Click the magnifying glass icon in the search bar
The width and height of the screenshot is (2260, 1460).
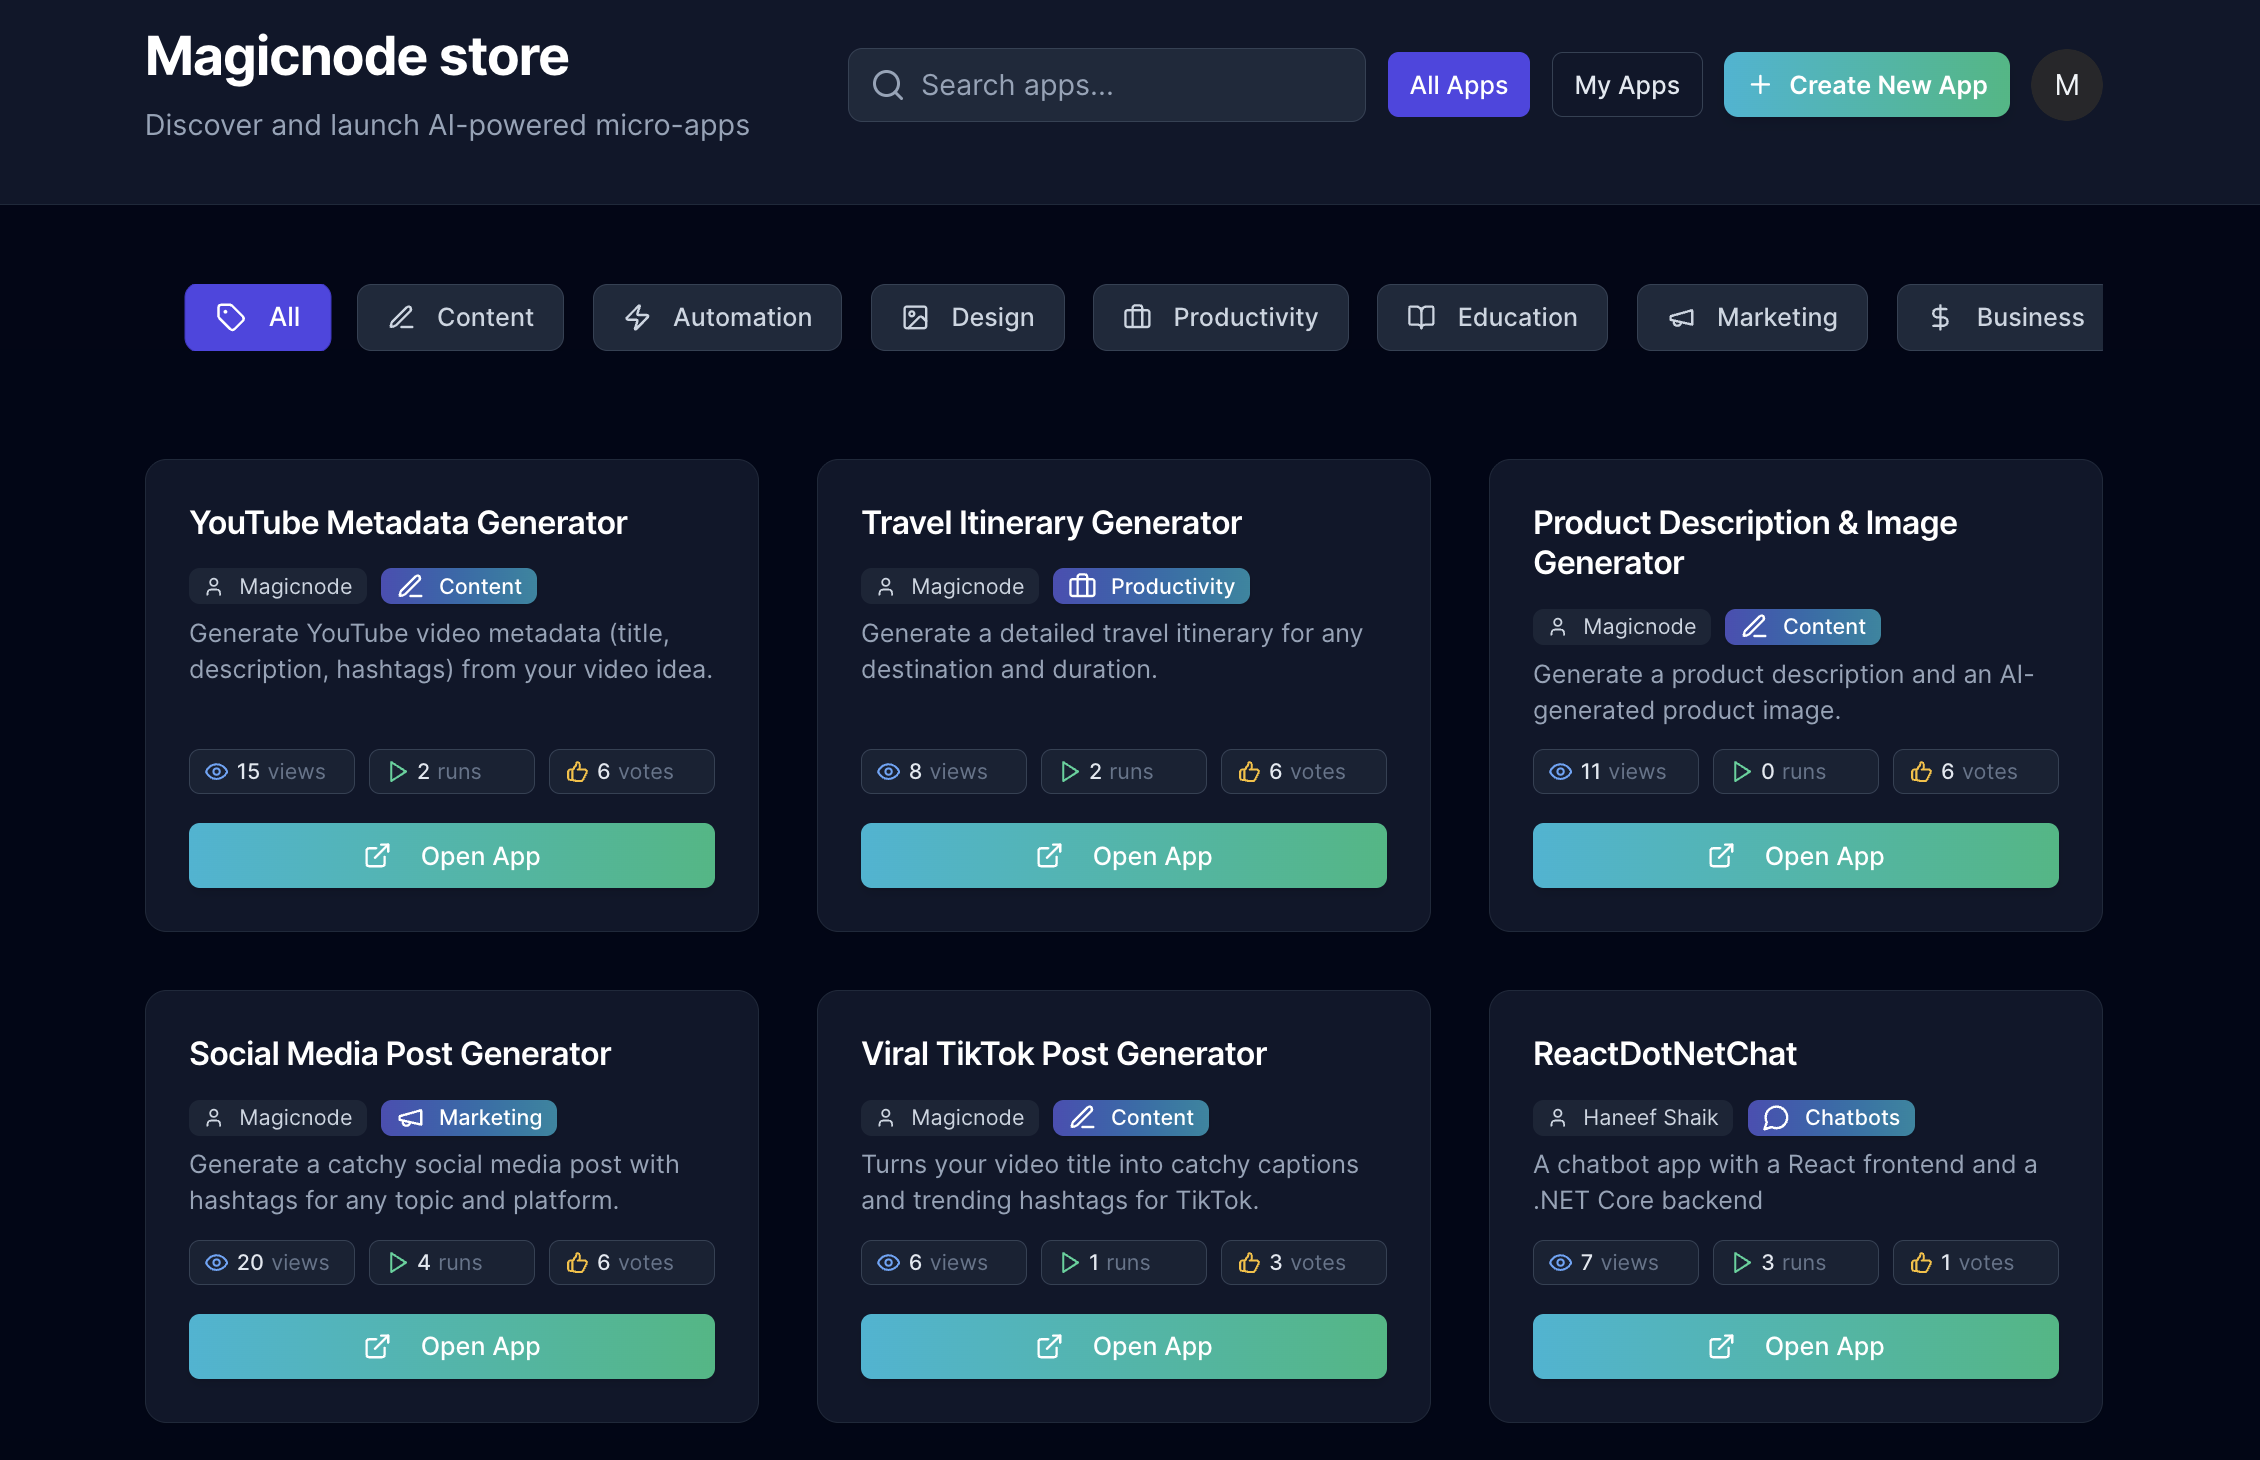(x=888, y=85)
